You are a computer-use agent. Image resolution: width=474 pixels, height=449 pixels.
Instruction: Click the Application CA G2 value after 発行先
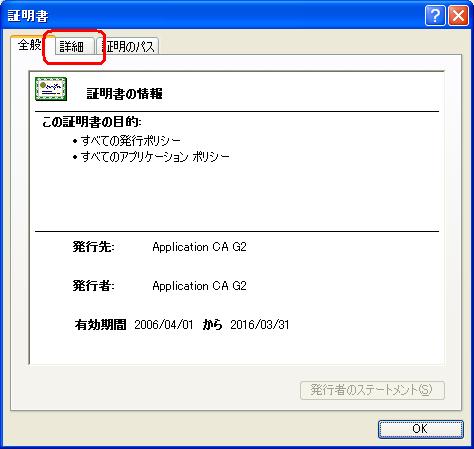point(199,247)
